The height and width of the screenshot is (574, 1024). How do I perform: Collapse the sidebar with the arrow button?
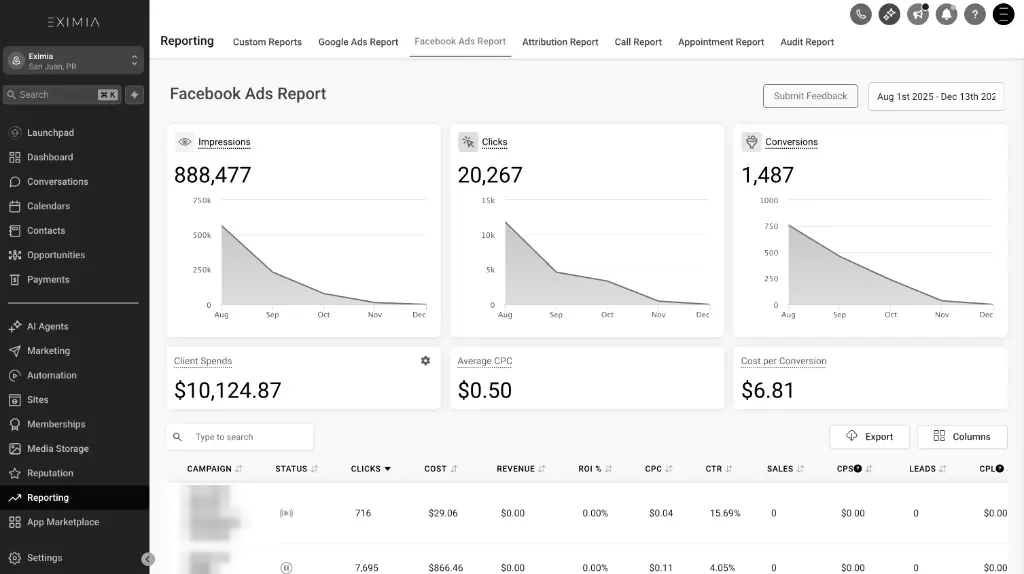pos(148,559)
